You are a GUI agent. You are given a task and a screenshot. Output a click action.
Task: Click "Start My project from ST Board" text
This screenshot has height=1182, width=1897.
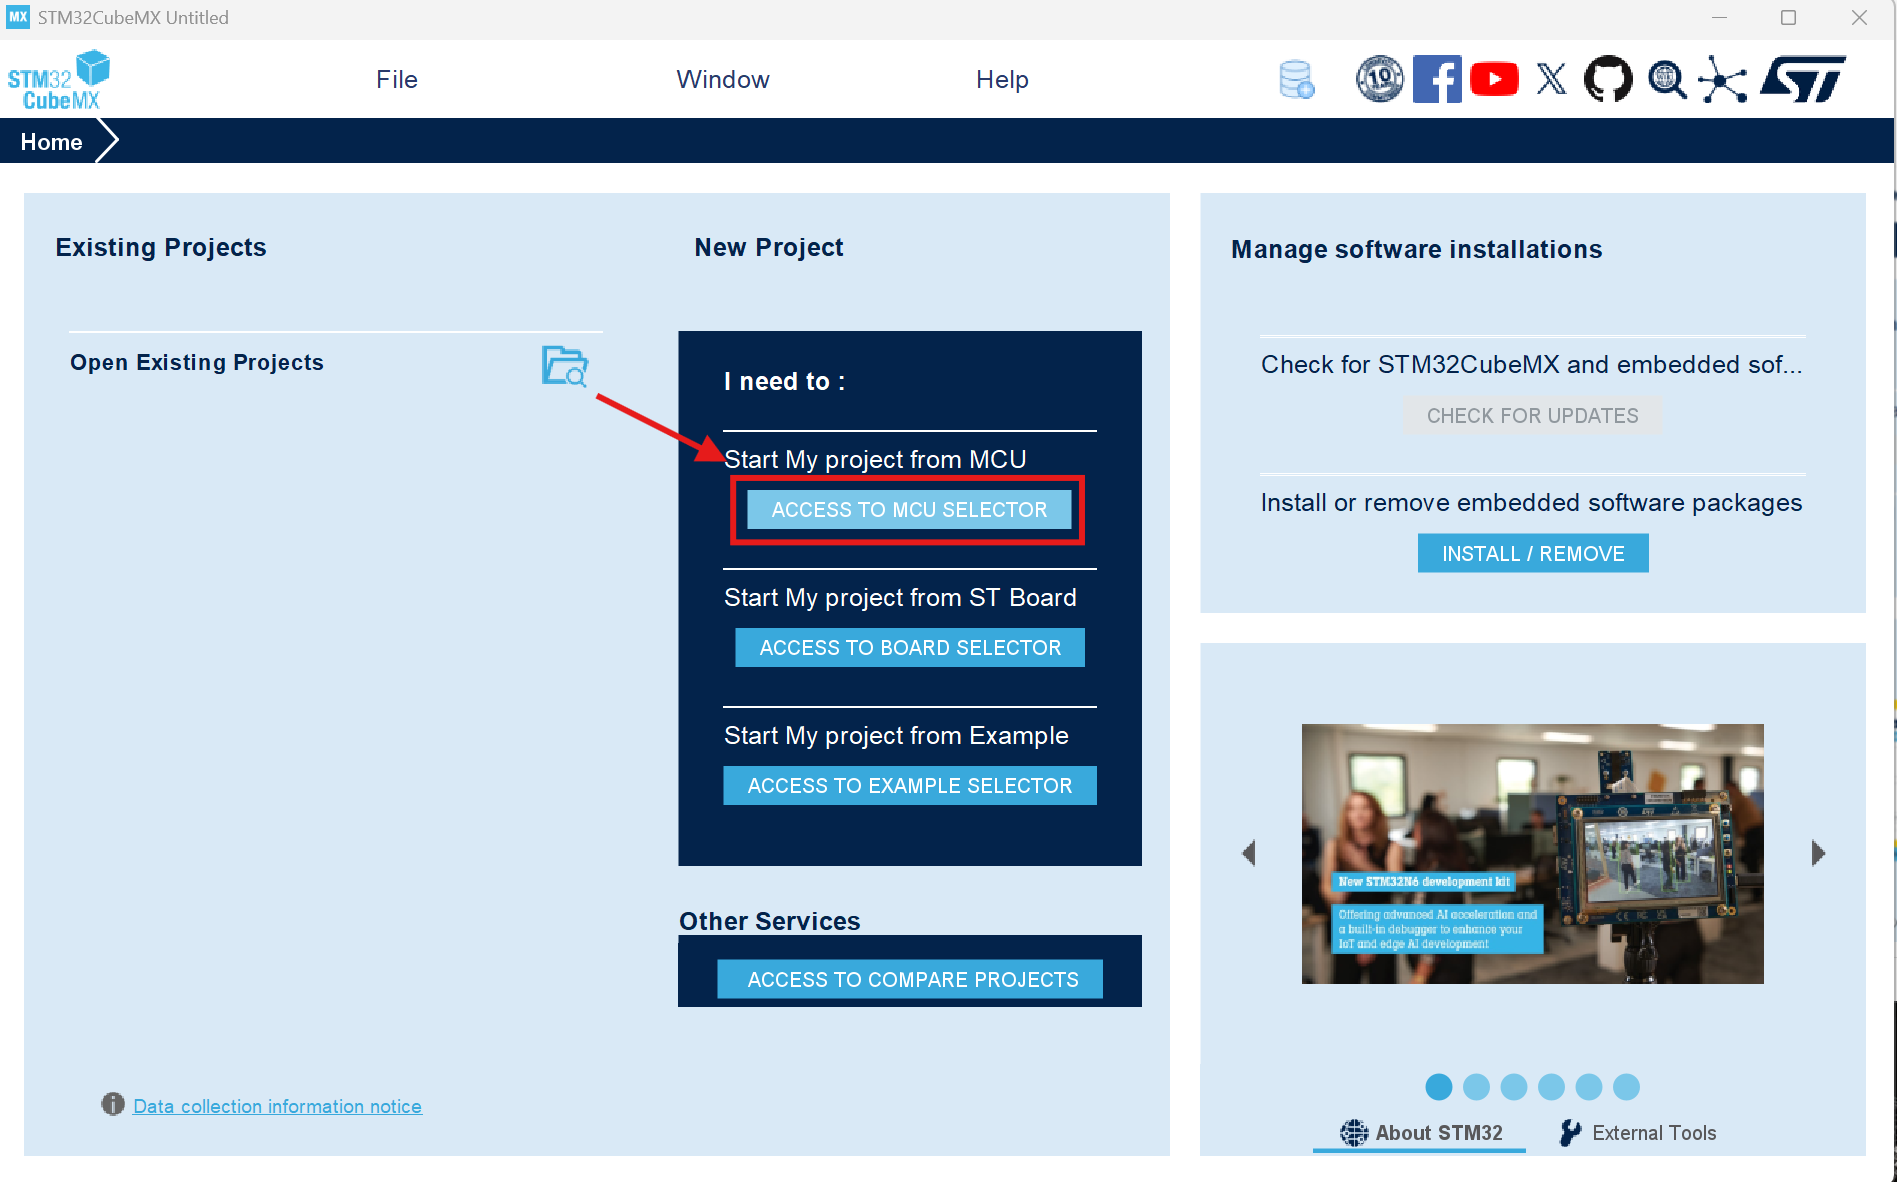click(900, 598)
